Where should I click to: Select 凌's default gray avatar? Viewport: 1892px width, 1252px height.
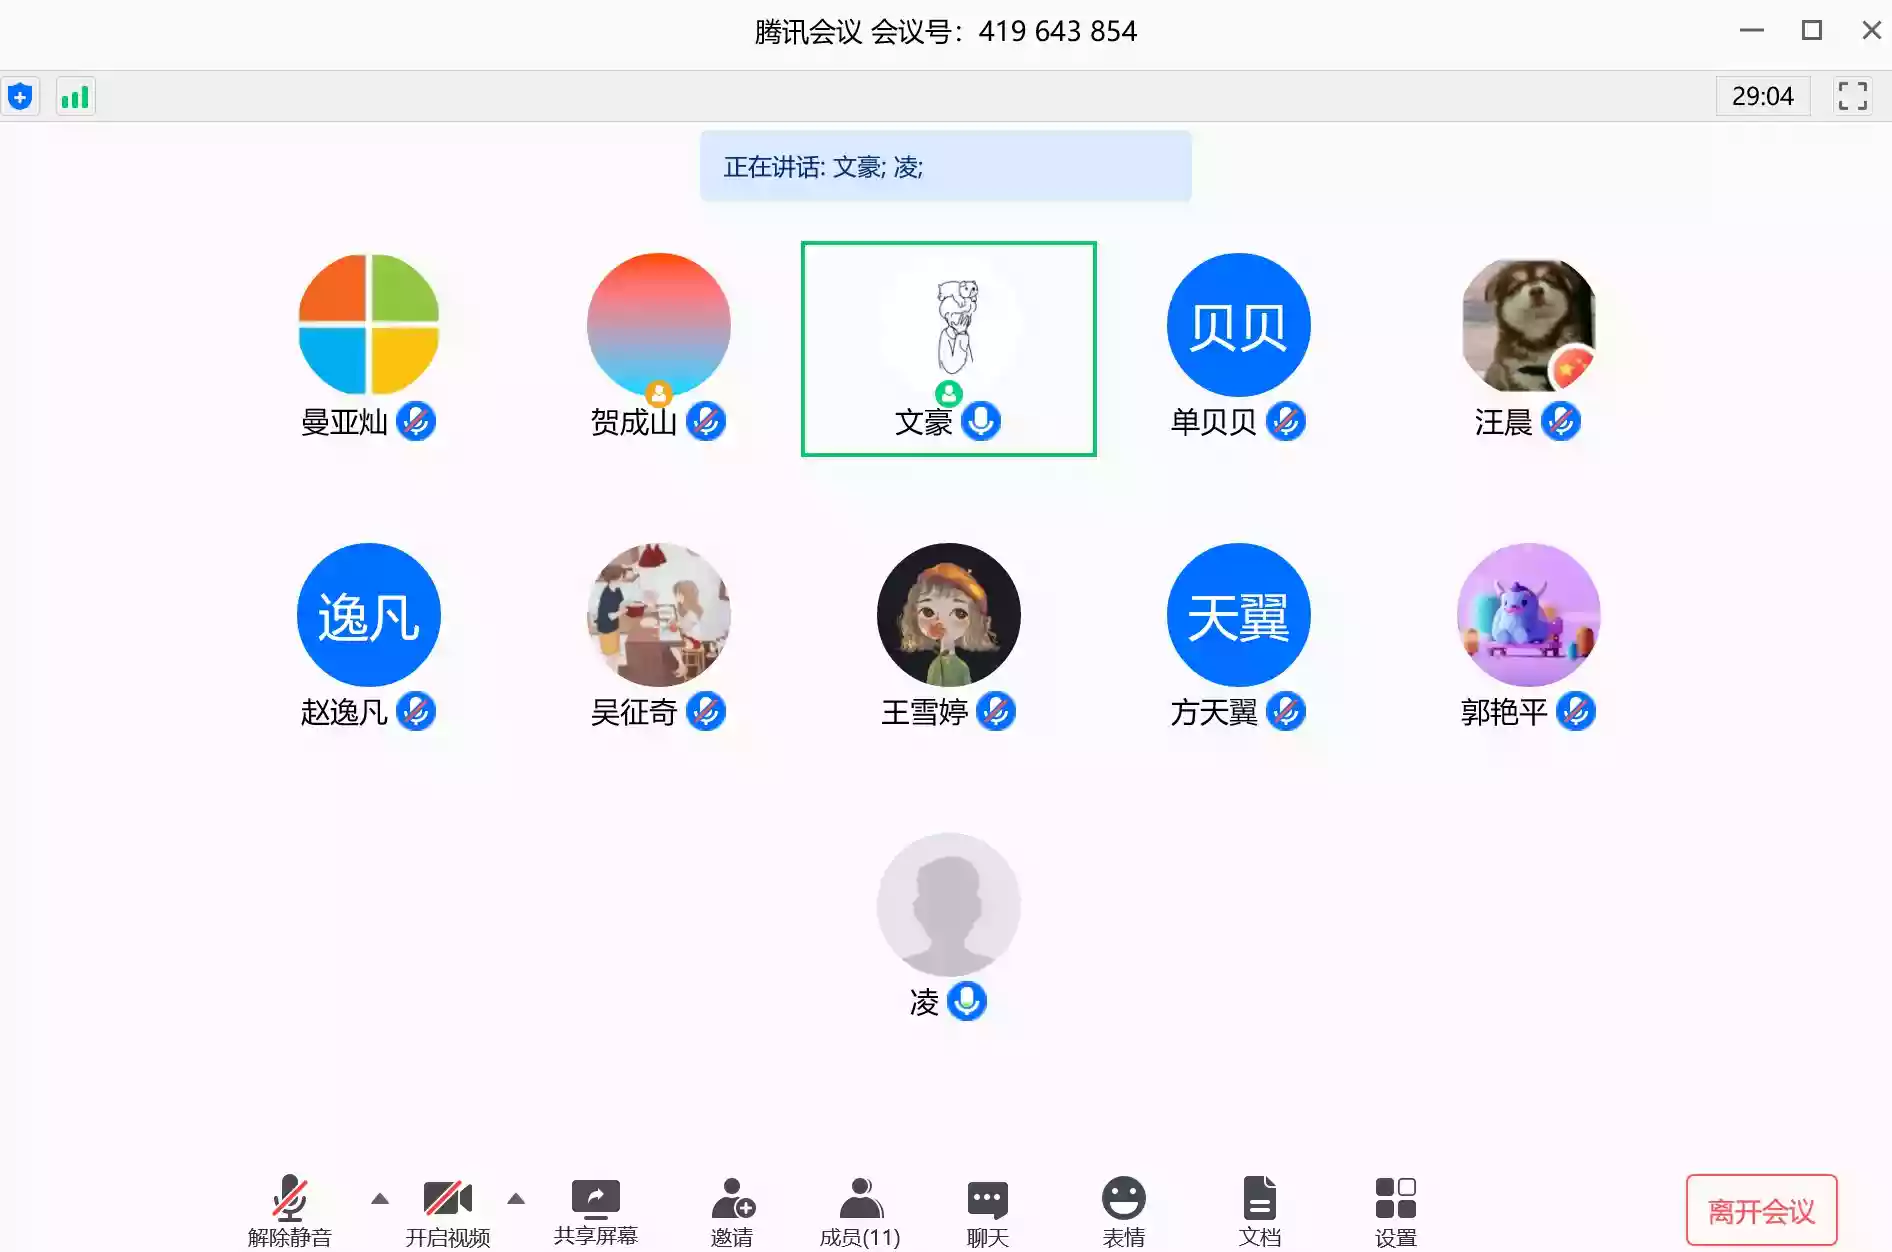pyautogui.click(x=949, y=905)
